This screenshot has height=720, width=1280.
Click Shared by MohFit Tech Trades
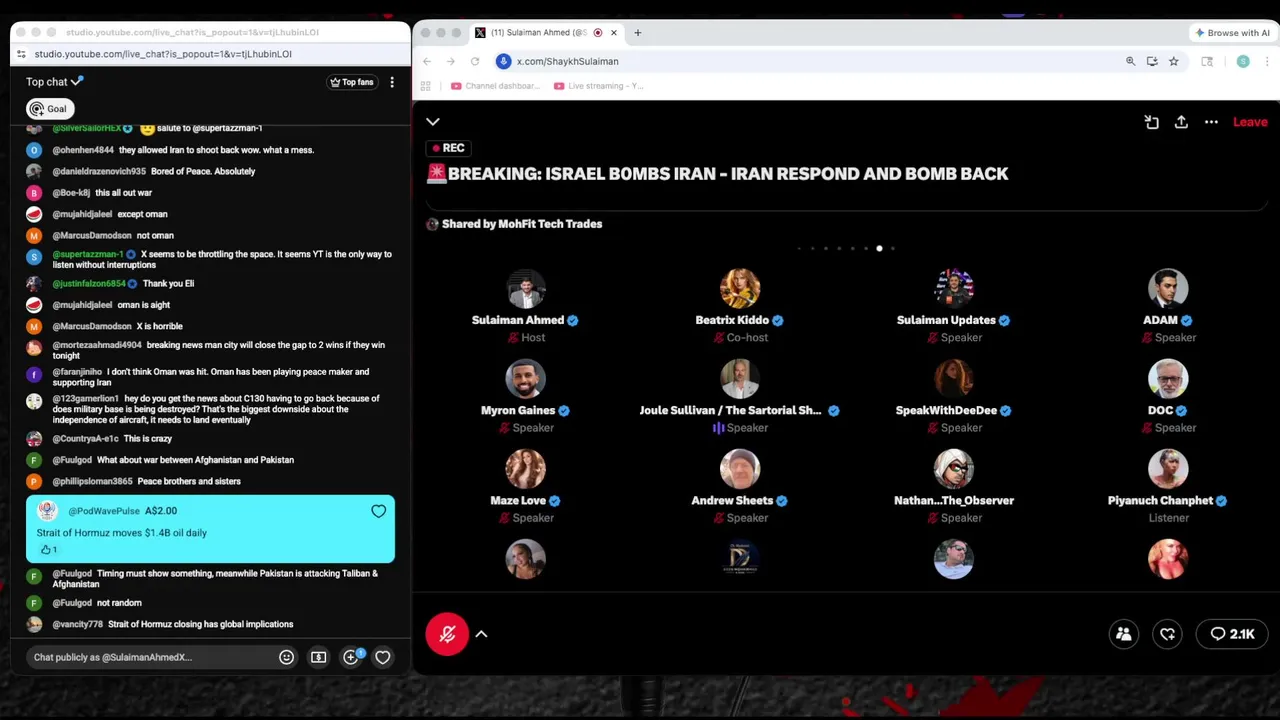click(515, 224)
